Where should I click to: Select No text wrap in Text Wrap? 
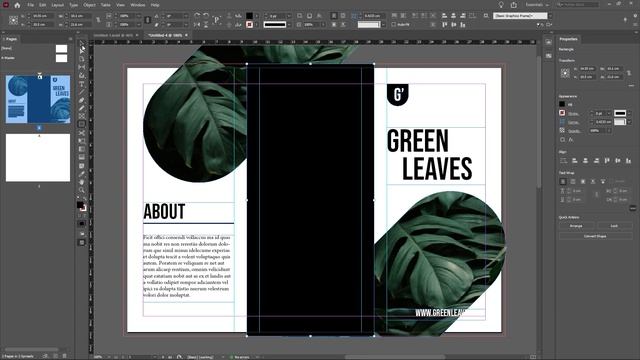pyautogui.click(x=563, y=181)
